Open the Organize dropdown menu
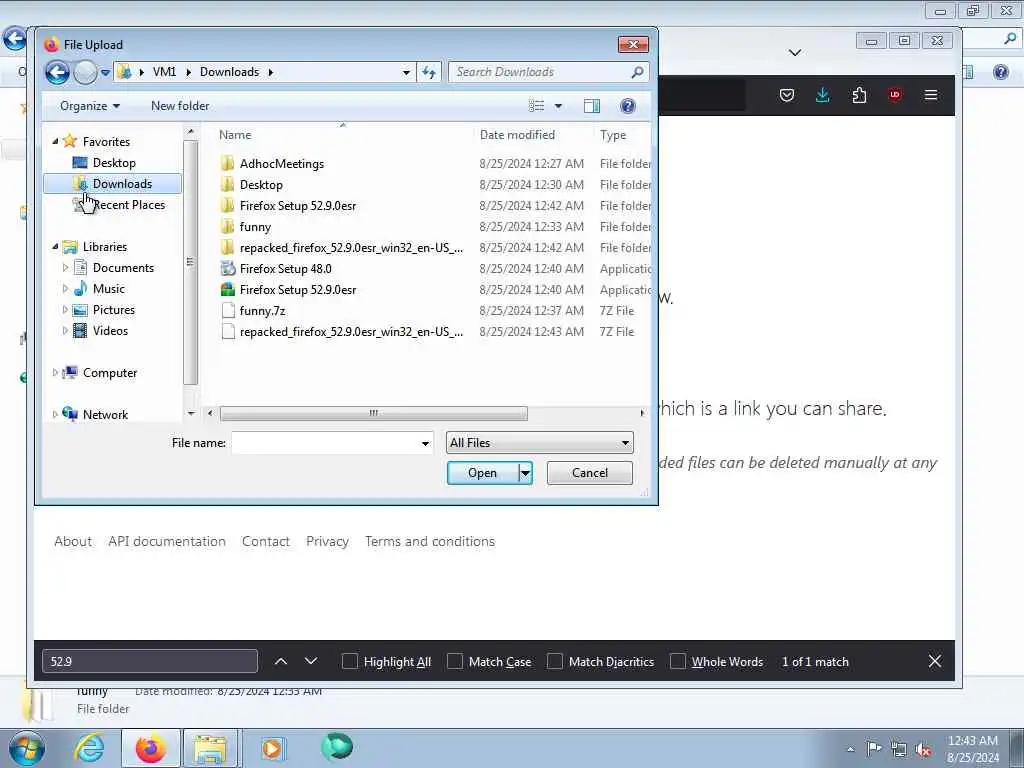The height and width of the screenshot is (768, 1024). [x=89, y=106]
